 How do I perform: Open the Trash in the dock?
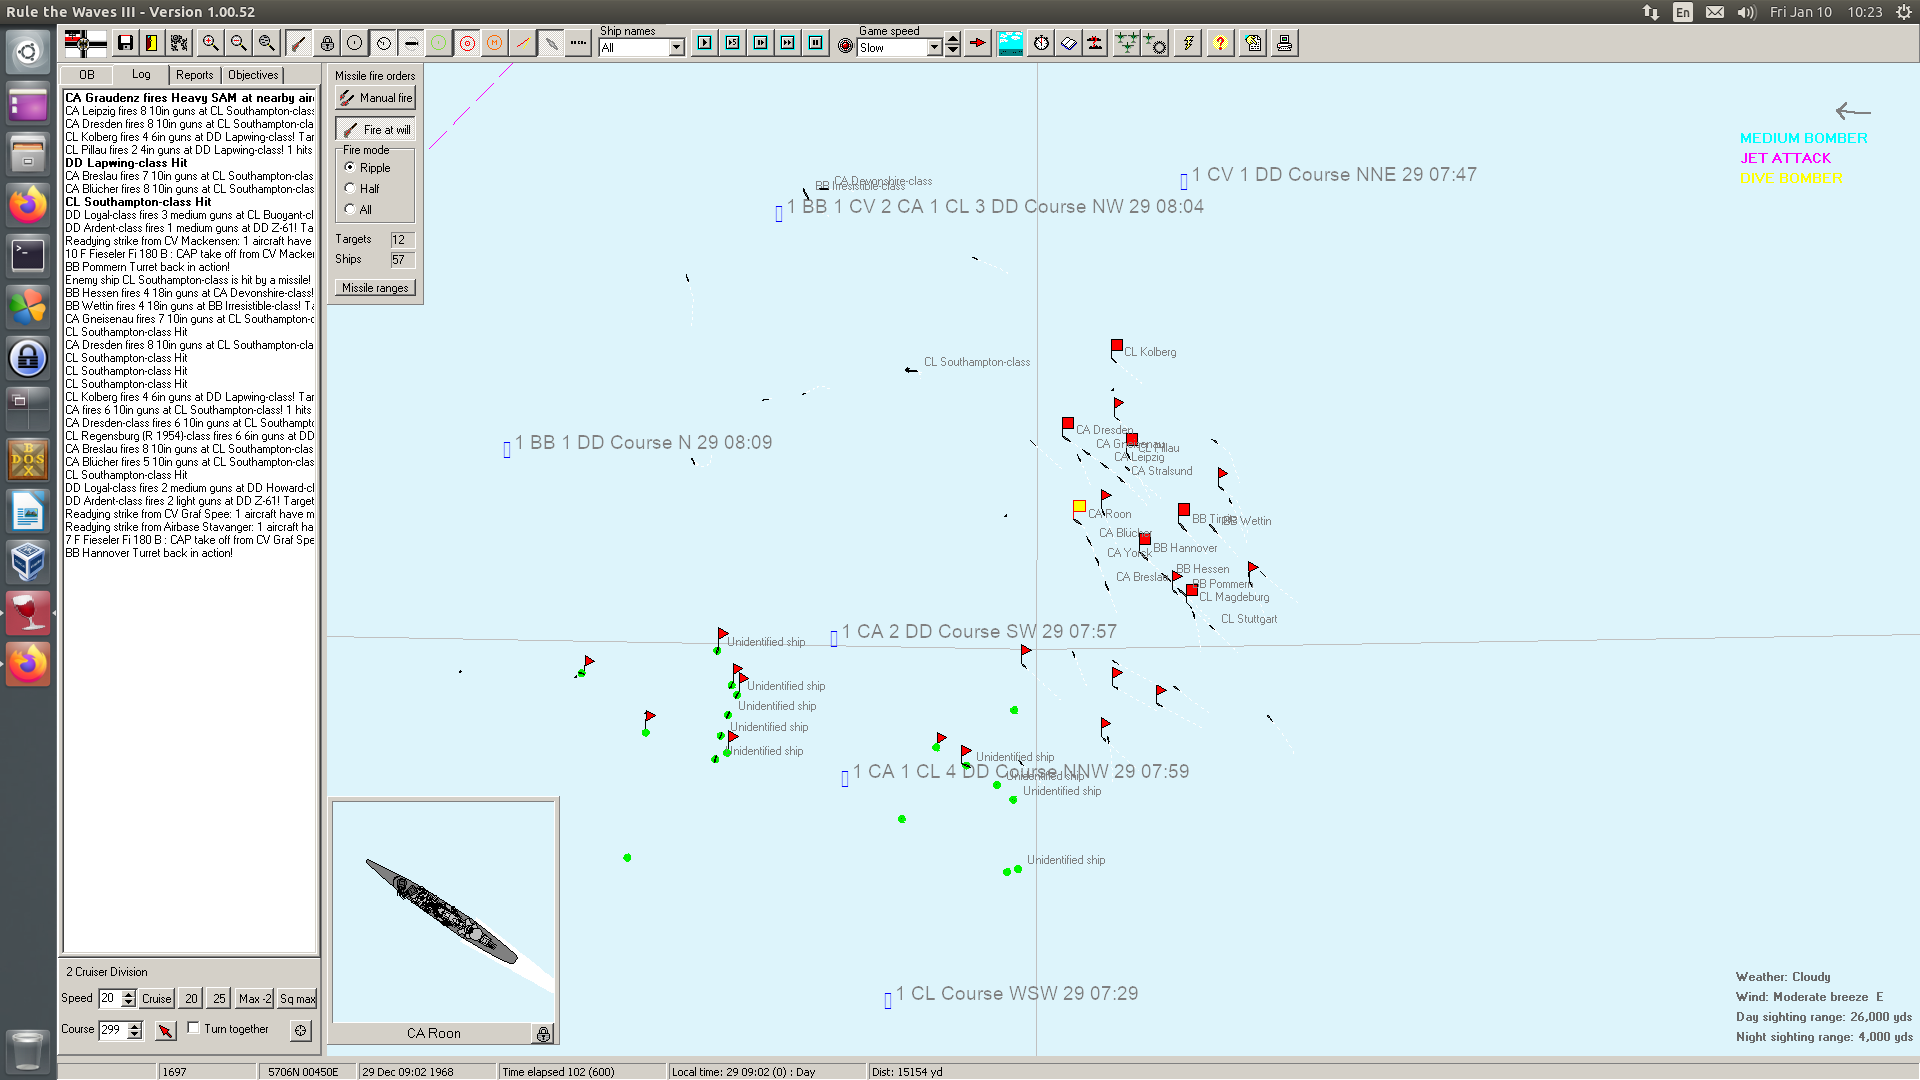click(x=28, y=1050)
